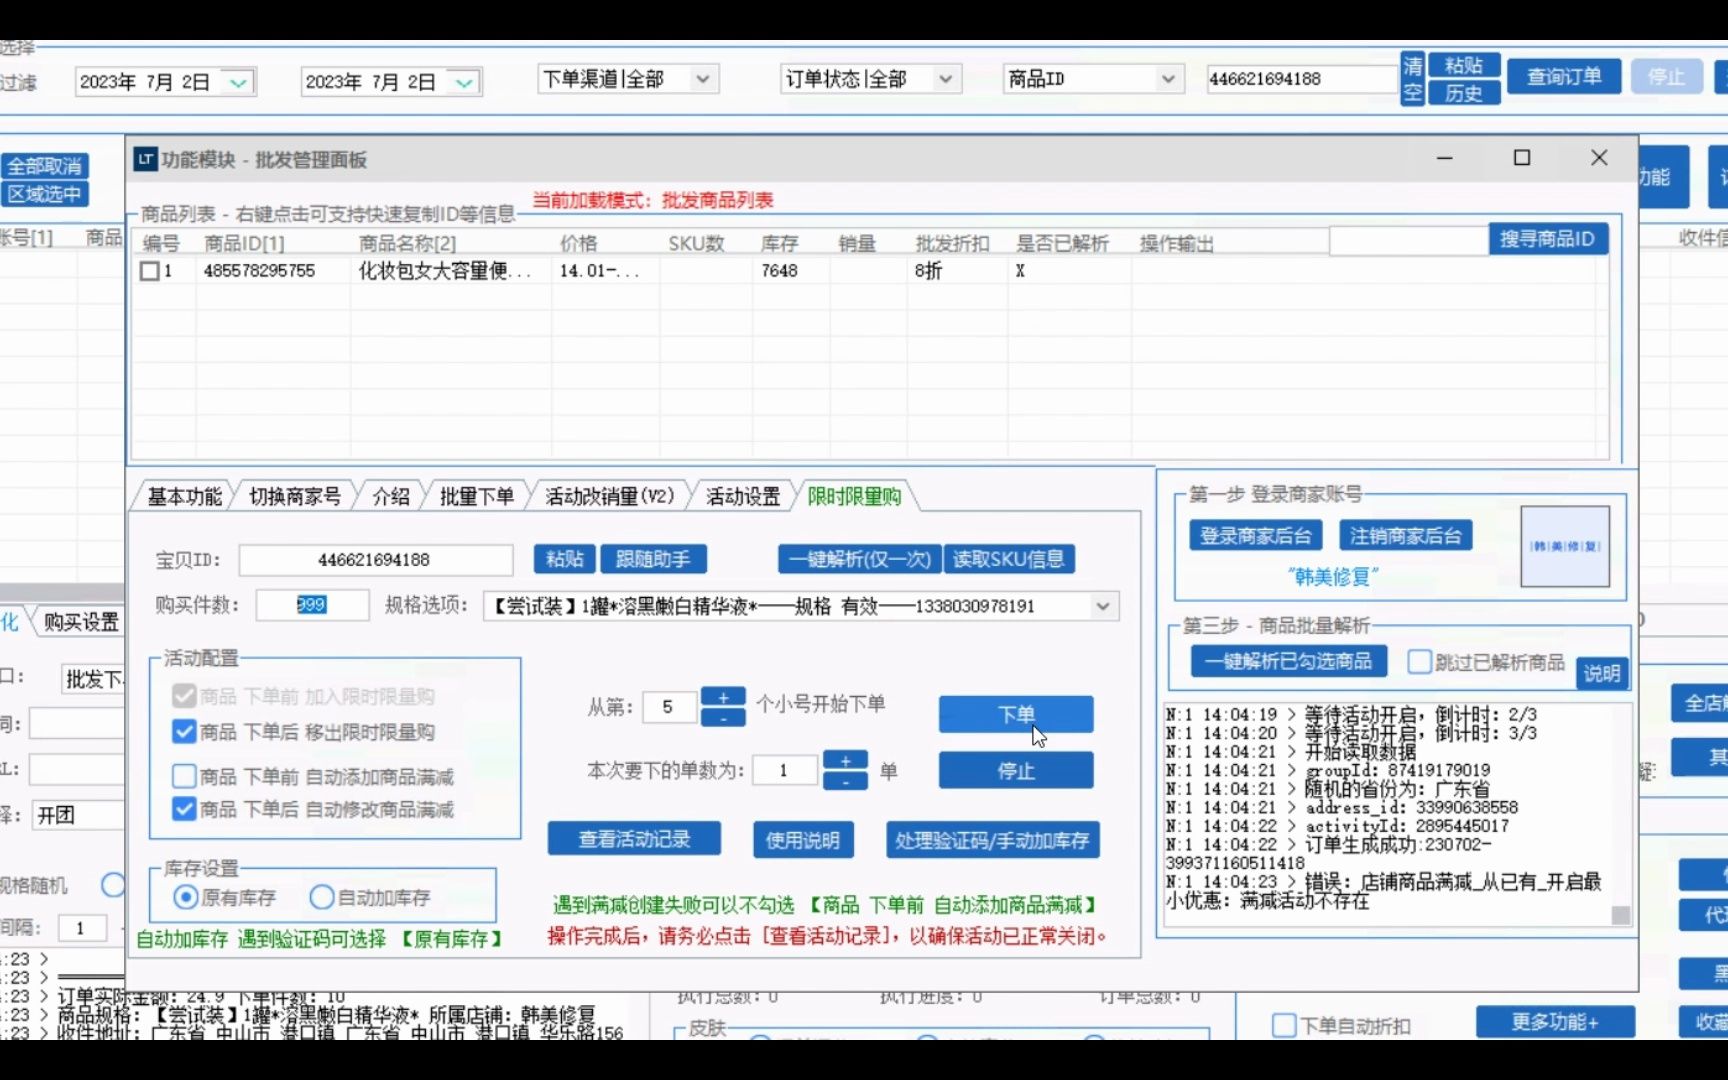Click the 宝贝ID input field
The image size is (1728, 1080).
[x=375, y=560]
